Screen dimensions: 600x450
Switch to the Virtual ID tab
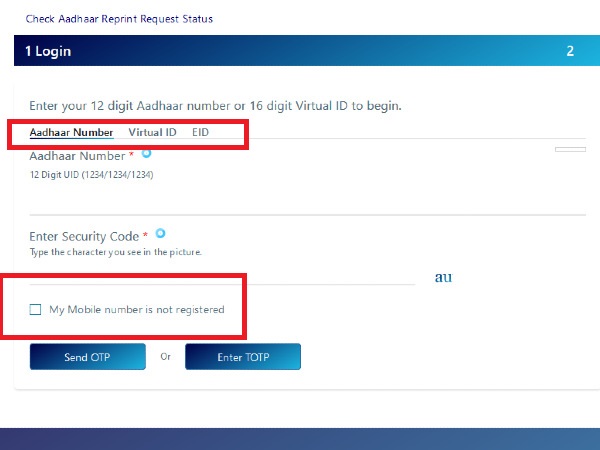[152, 132]
